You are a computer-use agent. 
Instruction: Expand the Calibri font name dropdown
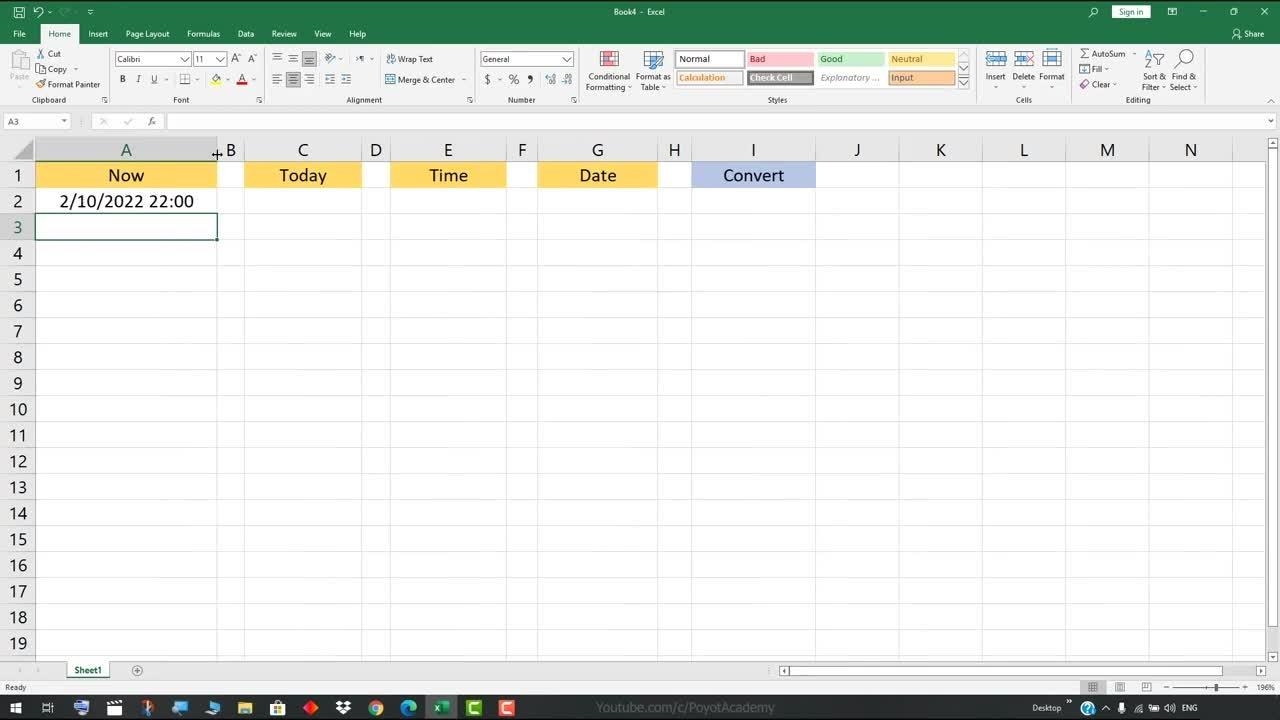click(x=185, y=59)
